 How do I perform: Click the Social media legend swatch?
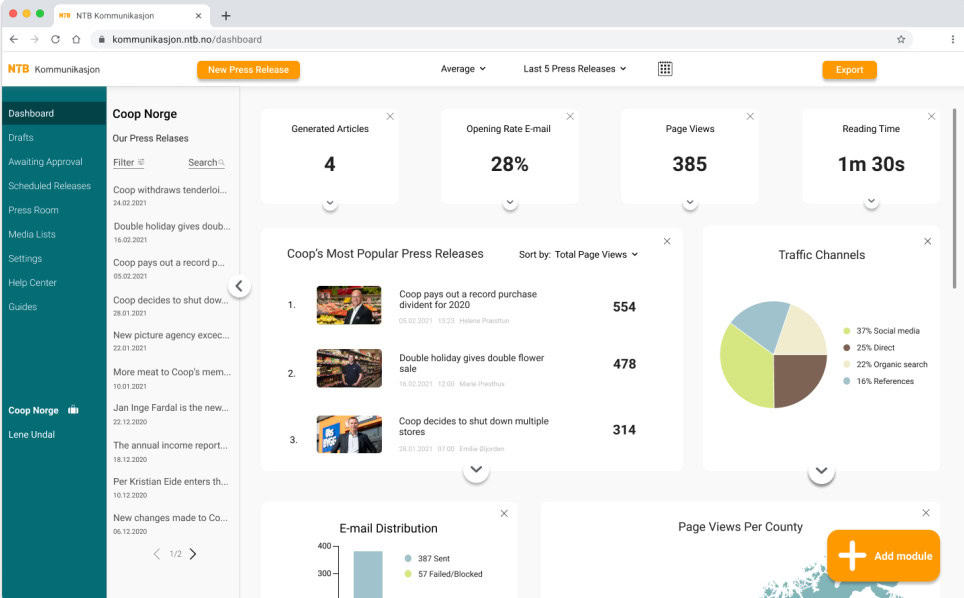[x=847, y=331]
